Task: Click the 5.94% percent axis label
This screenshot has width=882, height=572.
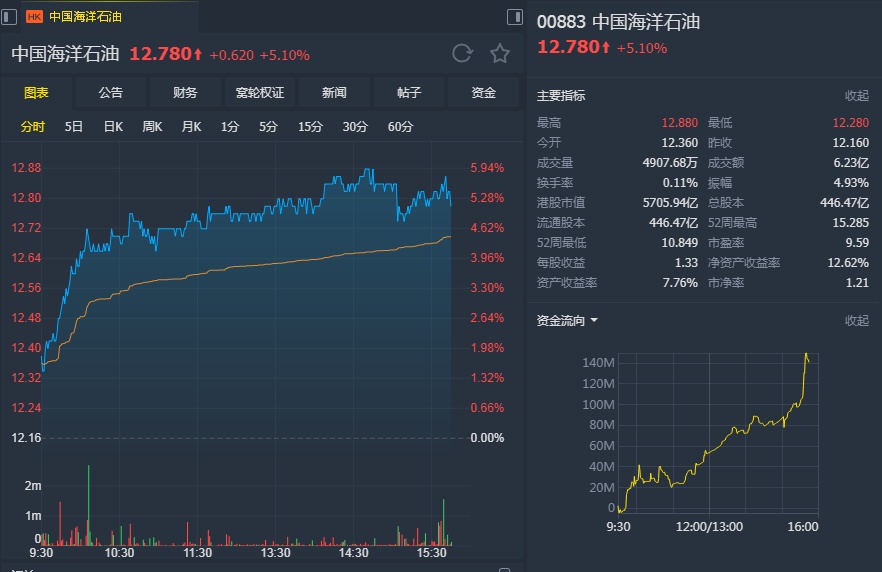Action: 487,168
